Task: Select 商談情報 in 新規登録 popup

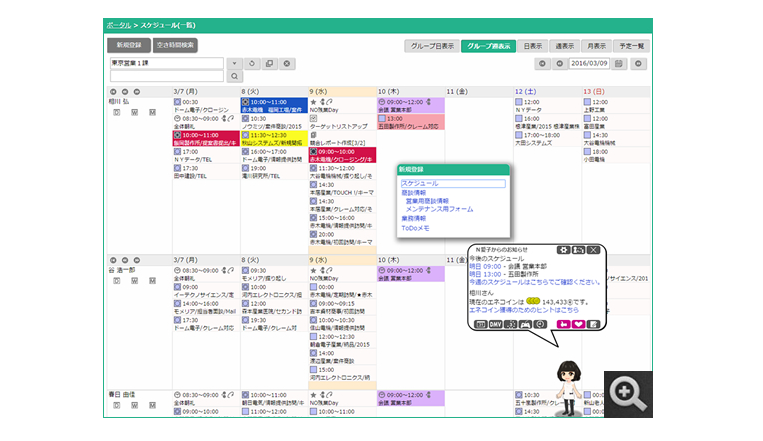Action: [x=413, y=193]
